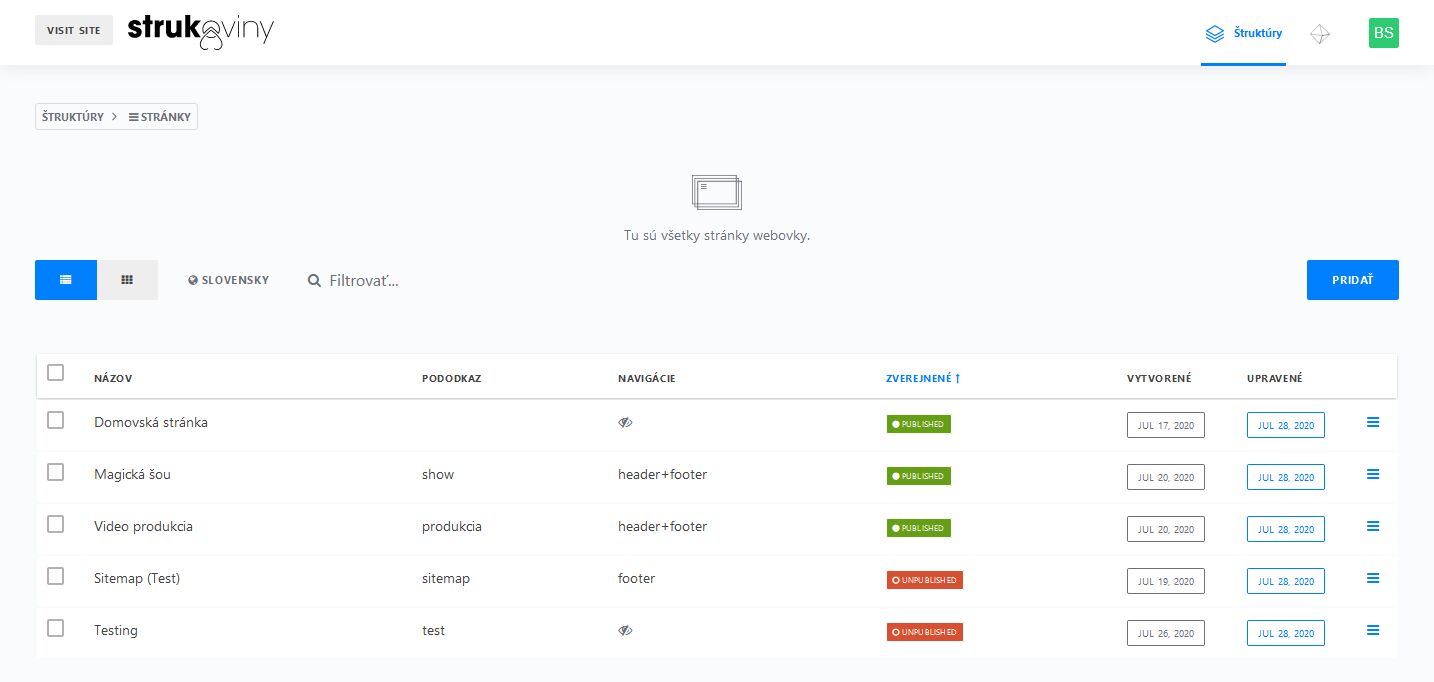Click the Unpublished badge for Sitemap (Test)

925,580
